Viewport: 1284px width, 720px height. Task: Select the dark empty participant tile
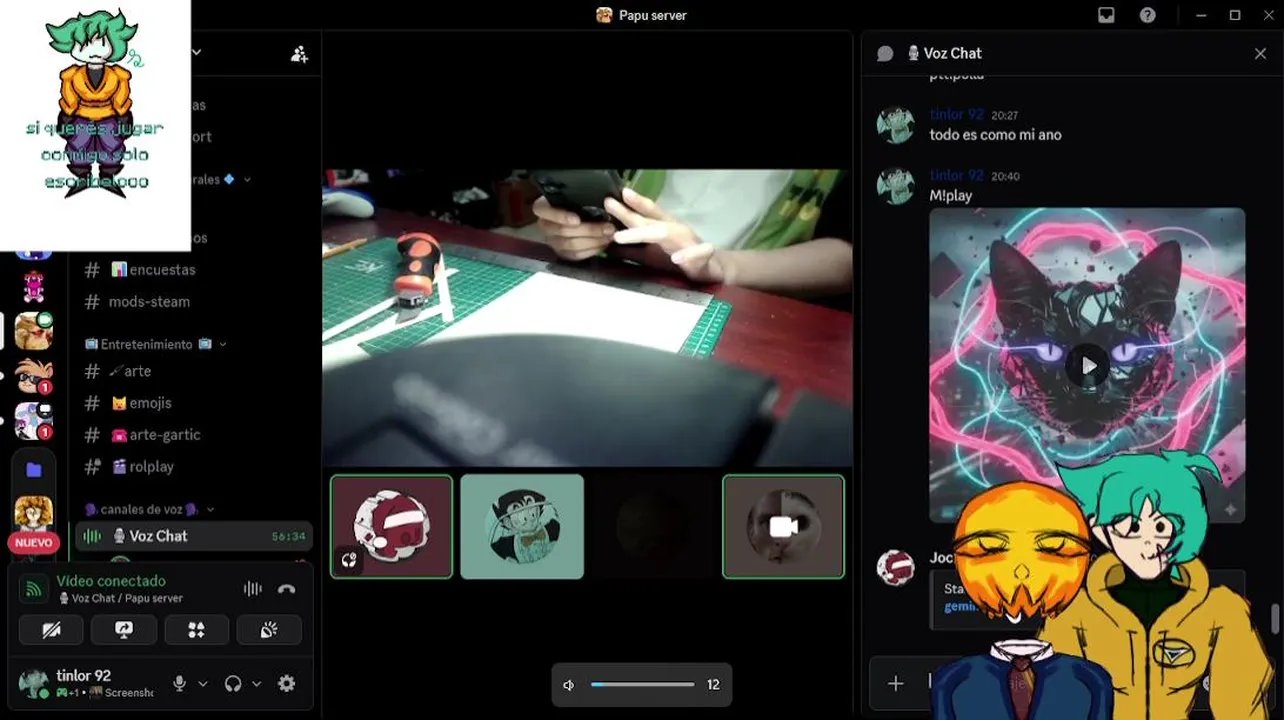point(653,526)
